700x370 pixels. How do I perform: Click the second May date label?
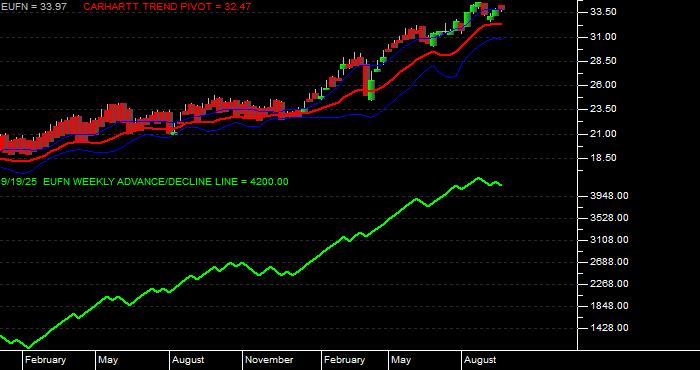click(401, 360)
